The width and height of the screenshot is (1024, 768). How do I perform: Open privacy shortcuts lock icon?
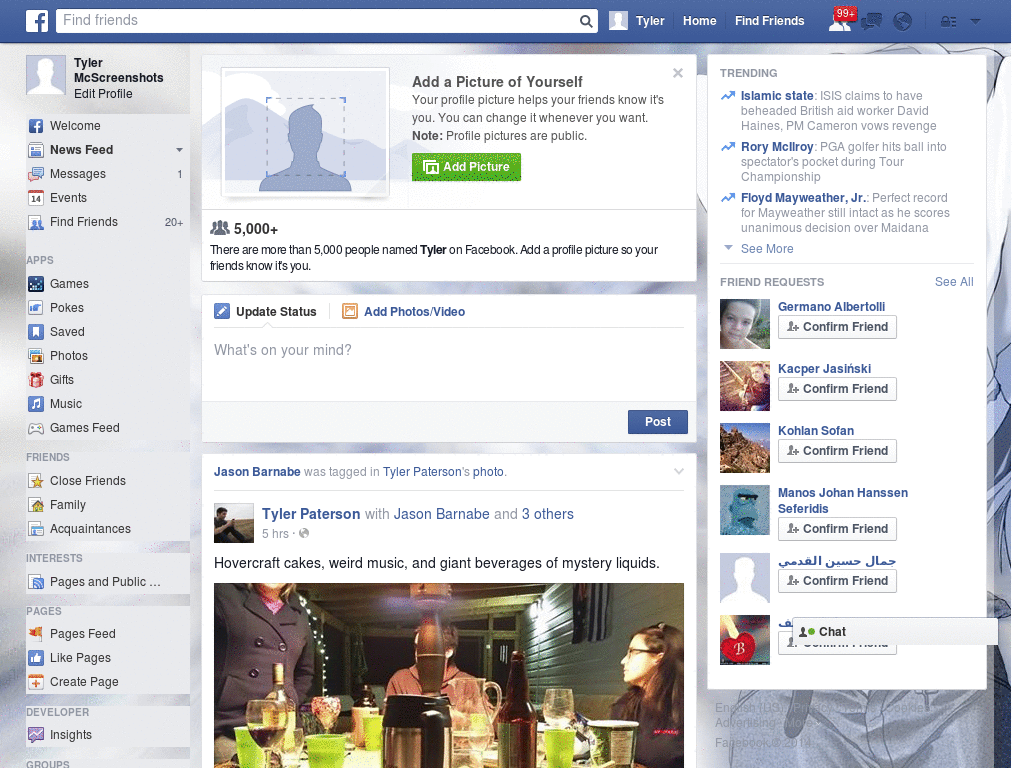click(x=948, y=22)
